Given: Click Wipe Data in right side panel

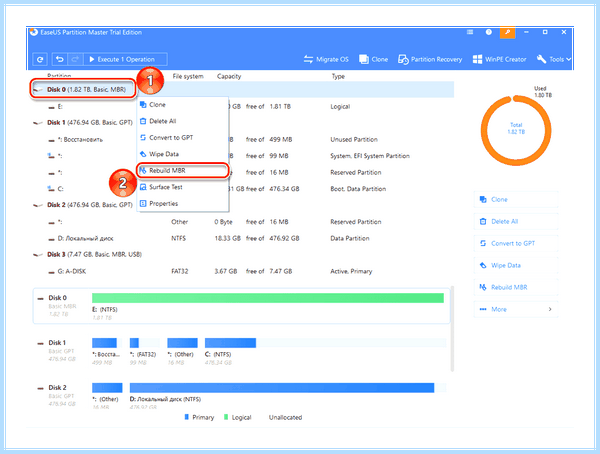Looking at the screenshot, I should click(x=516, y=265).
